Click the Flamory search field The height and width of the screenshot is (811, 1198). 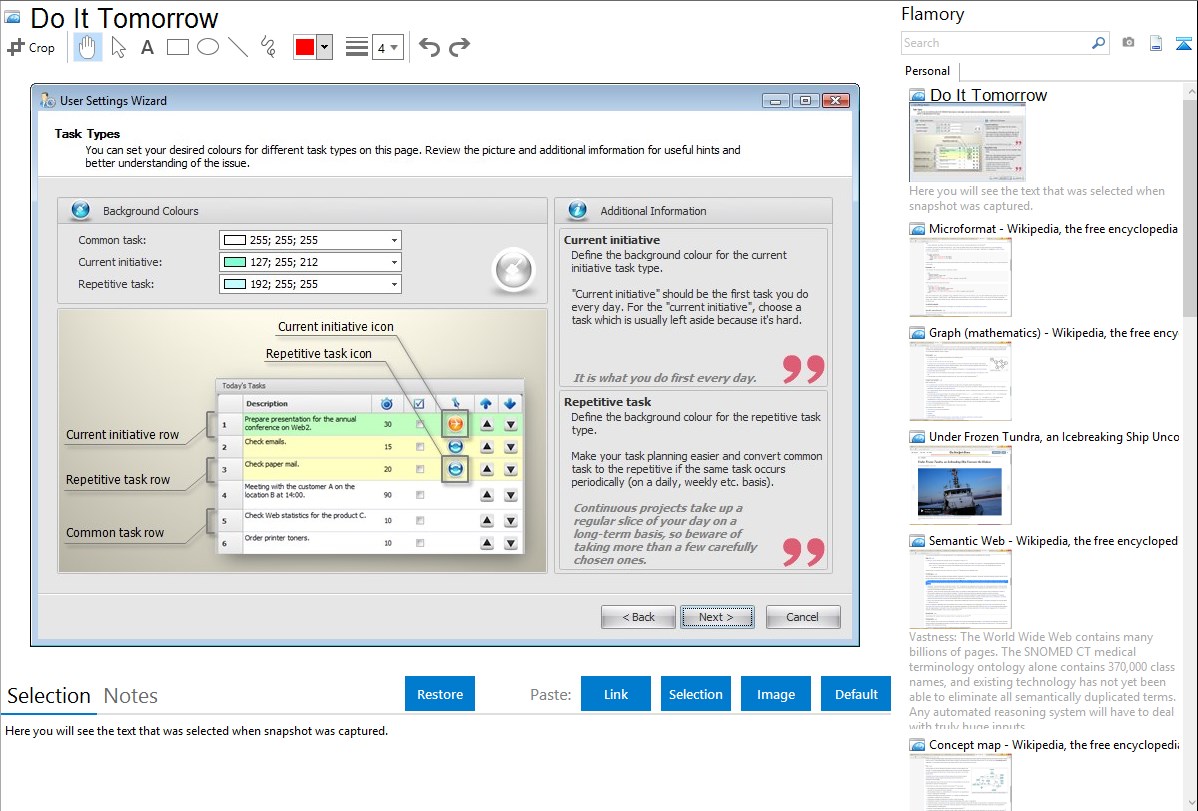[995, 43]
